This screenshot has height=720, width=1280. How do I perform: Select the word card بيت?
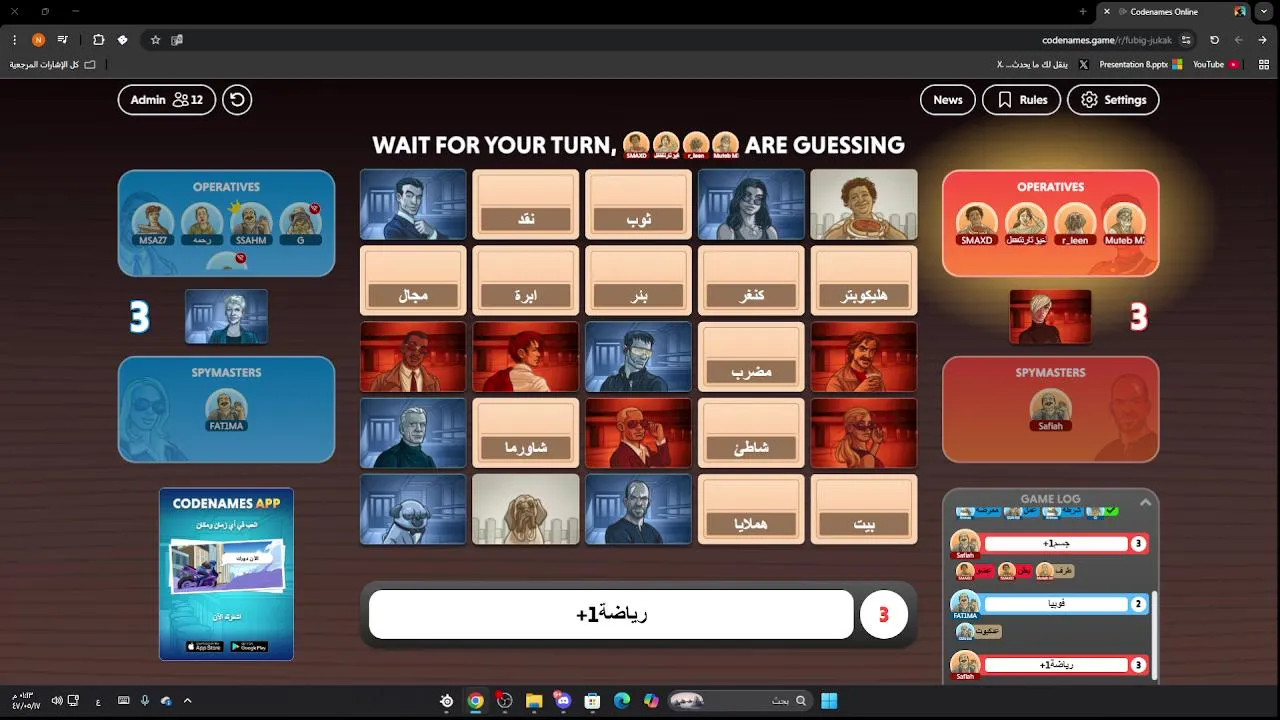point(864,509)
